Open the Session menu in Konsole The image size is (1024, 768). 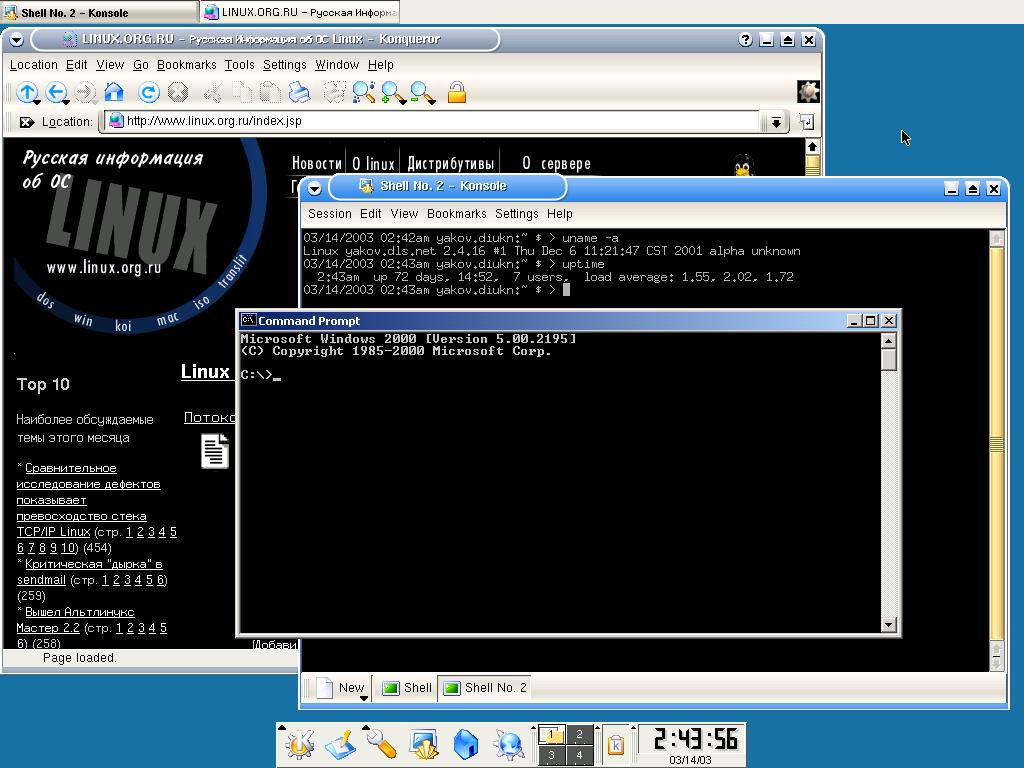(x=329, y=214)
